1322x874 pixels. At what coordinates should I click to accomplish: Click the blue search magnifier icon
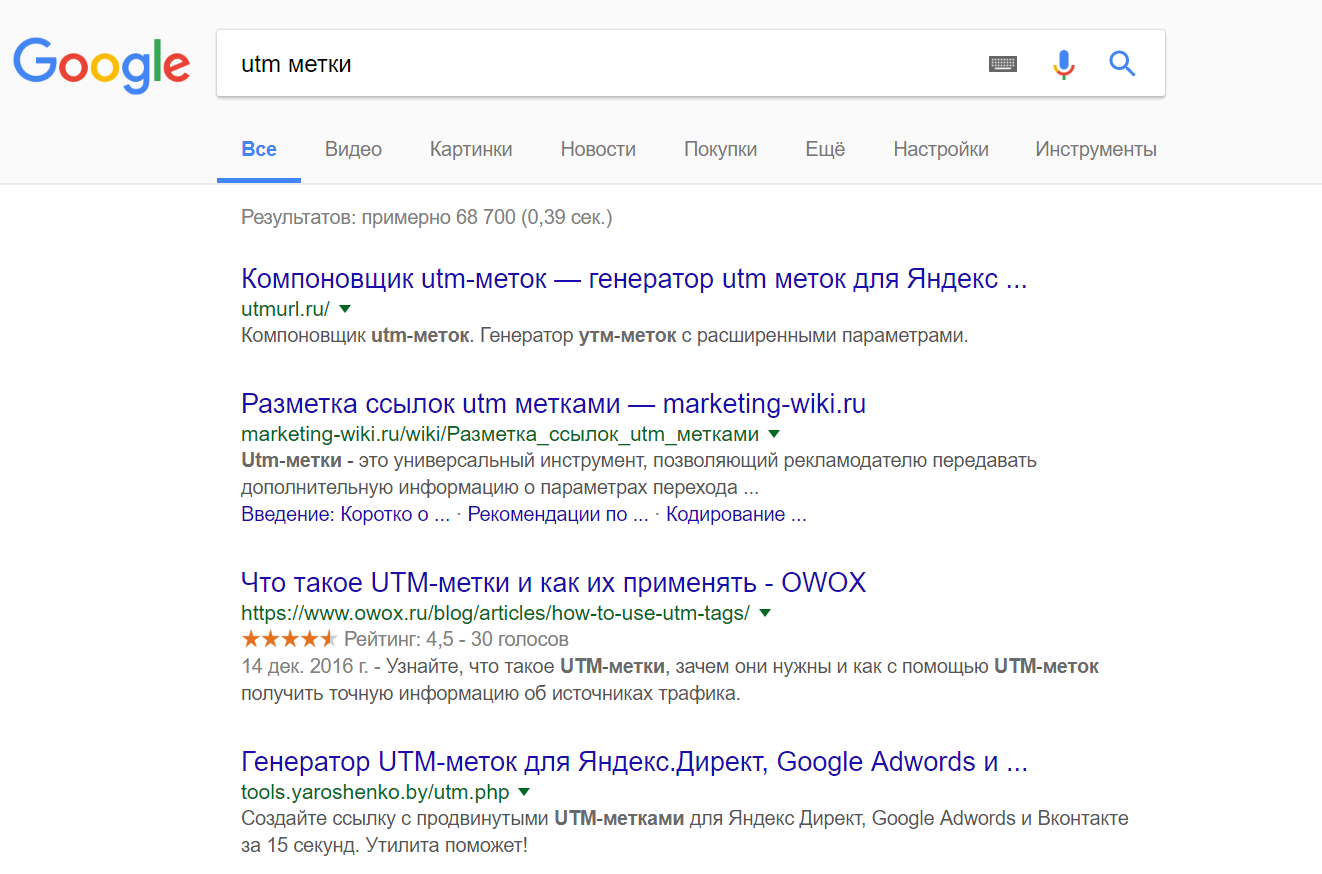click(x=1123, y=64)
